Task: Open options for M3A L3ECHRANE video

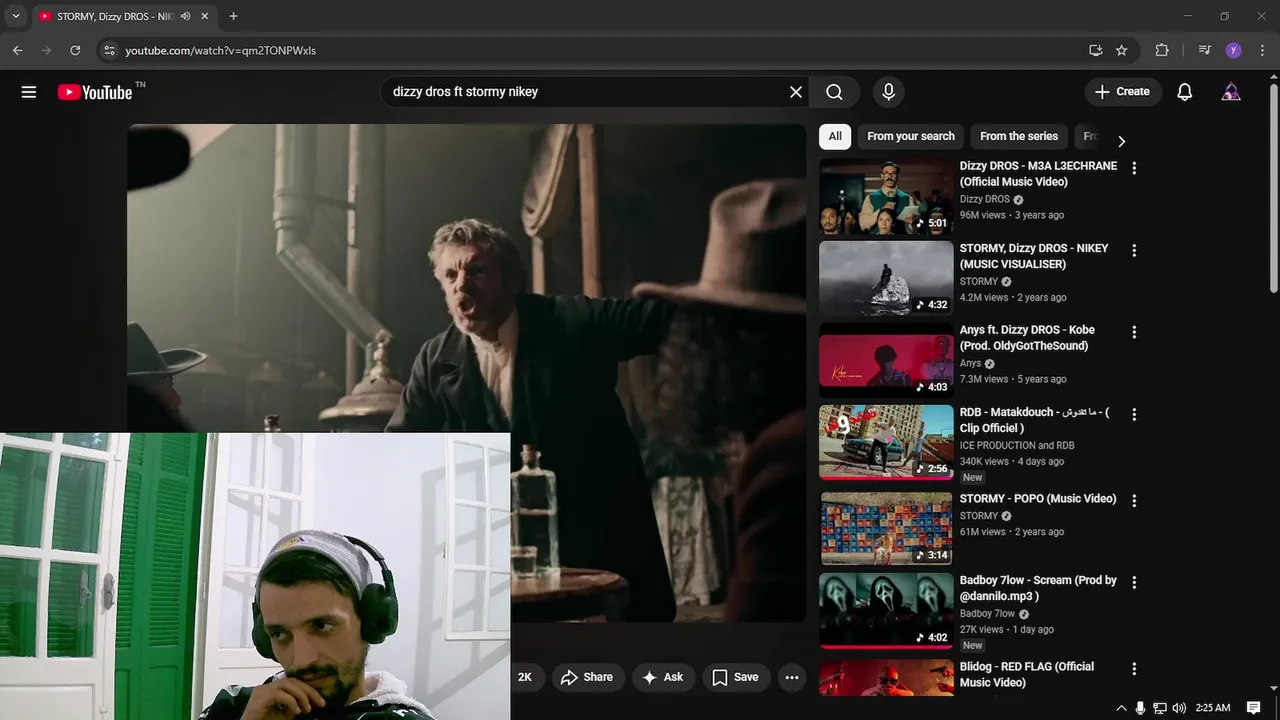Action: [1134, 168]
